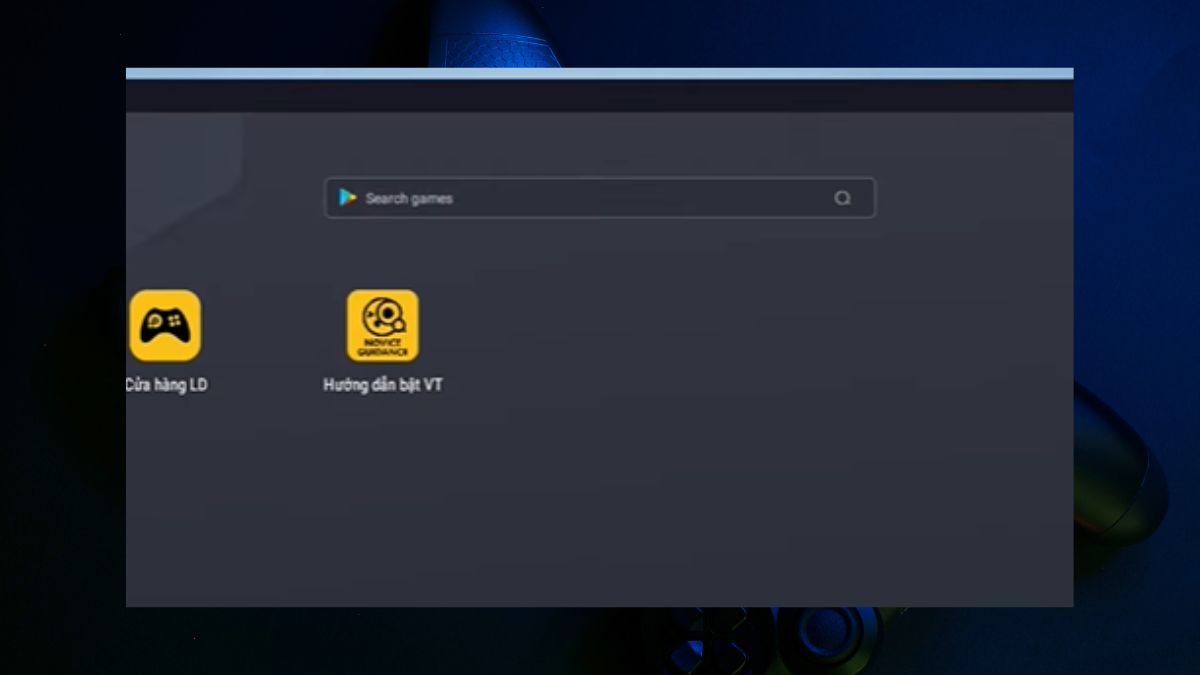Select the Cửa hàng LD label text

pyautogui.click(x=167, y=385)
